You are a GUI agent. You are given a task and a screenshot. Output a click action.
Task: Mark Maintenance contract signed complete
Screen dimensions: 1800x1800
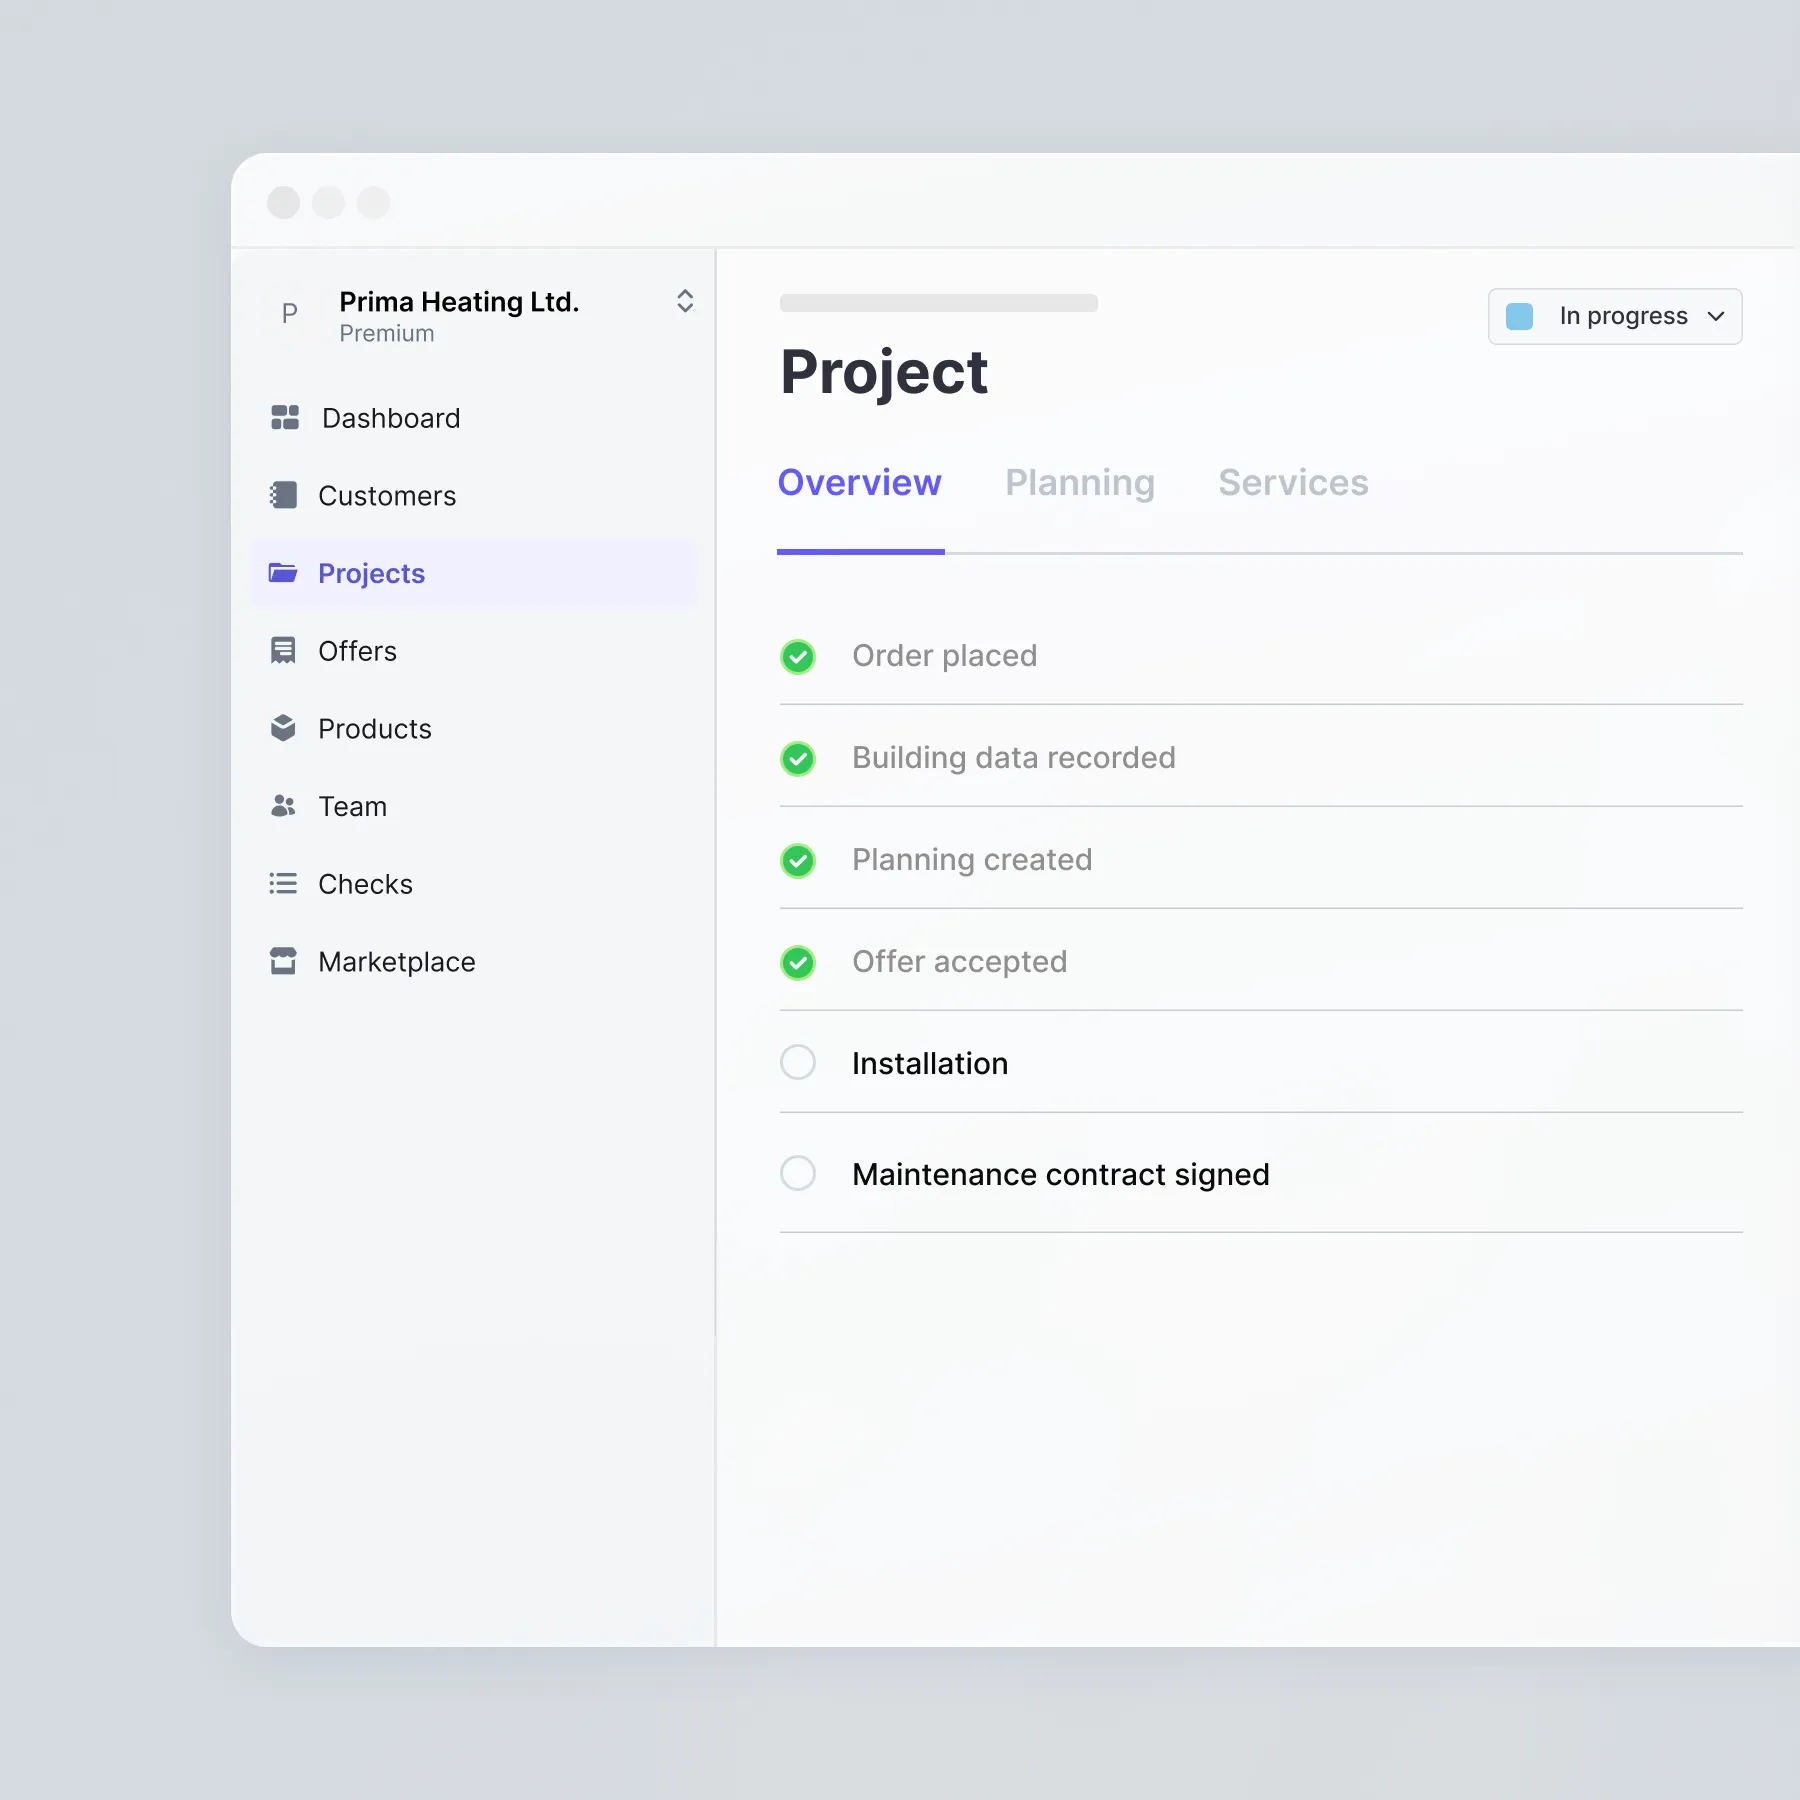798,1173
